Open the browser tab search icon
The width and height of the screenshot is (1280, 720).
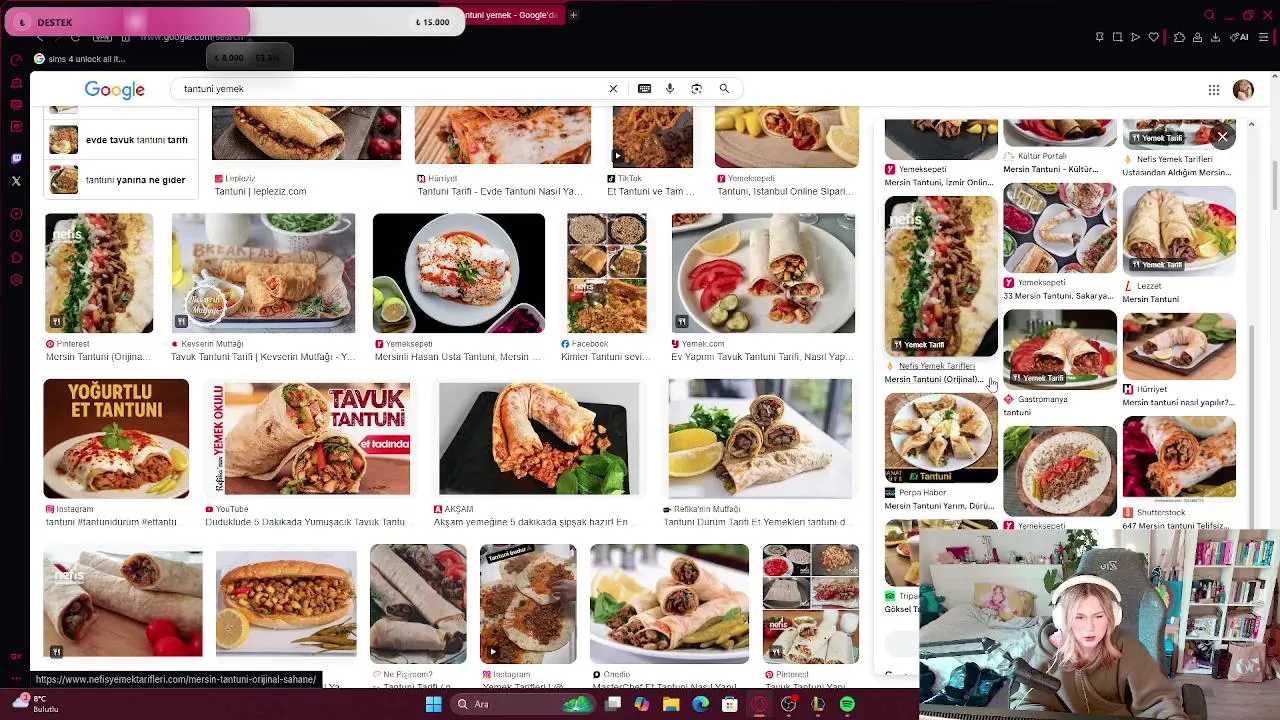pos(1209,15)
